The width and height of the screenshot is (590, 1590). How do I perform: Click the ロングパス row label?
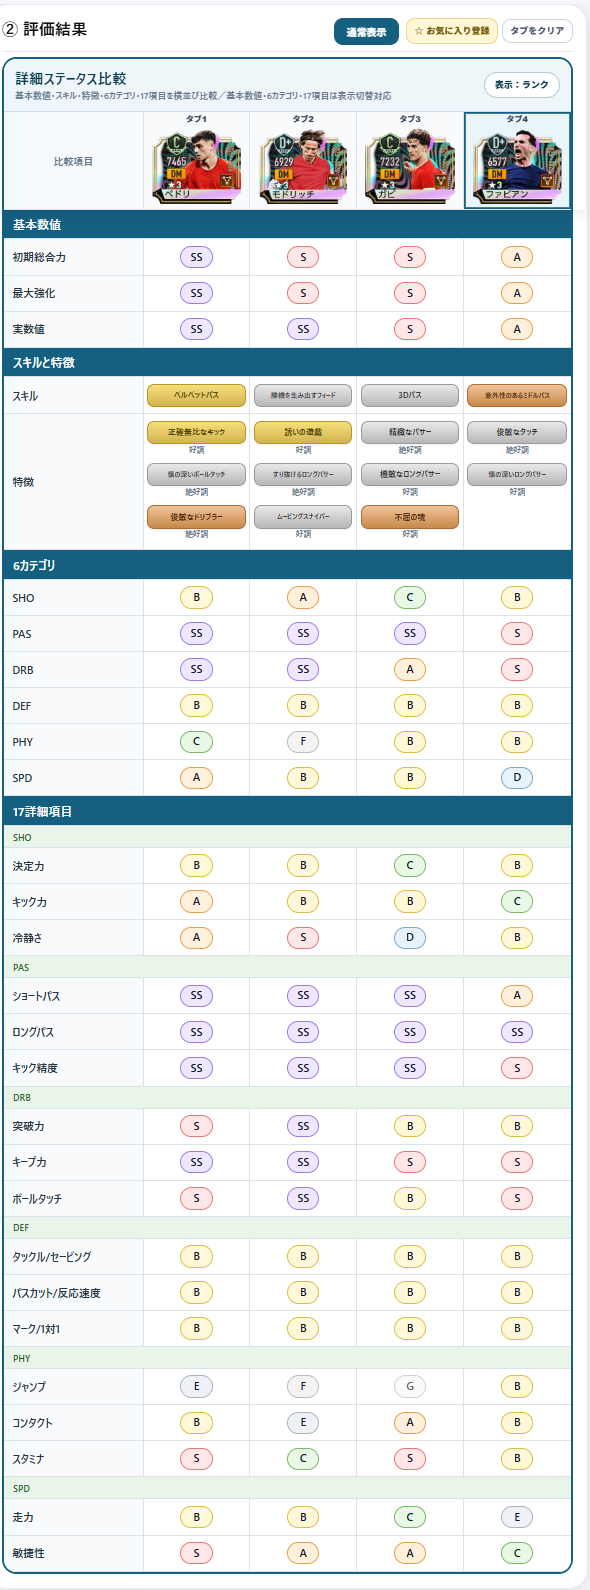(33, 1032)
